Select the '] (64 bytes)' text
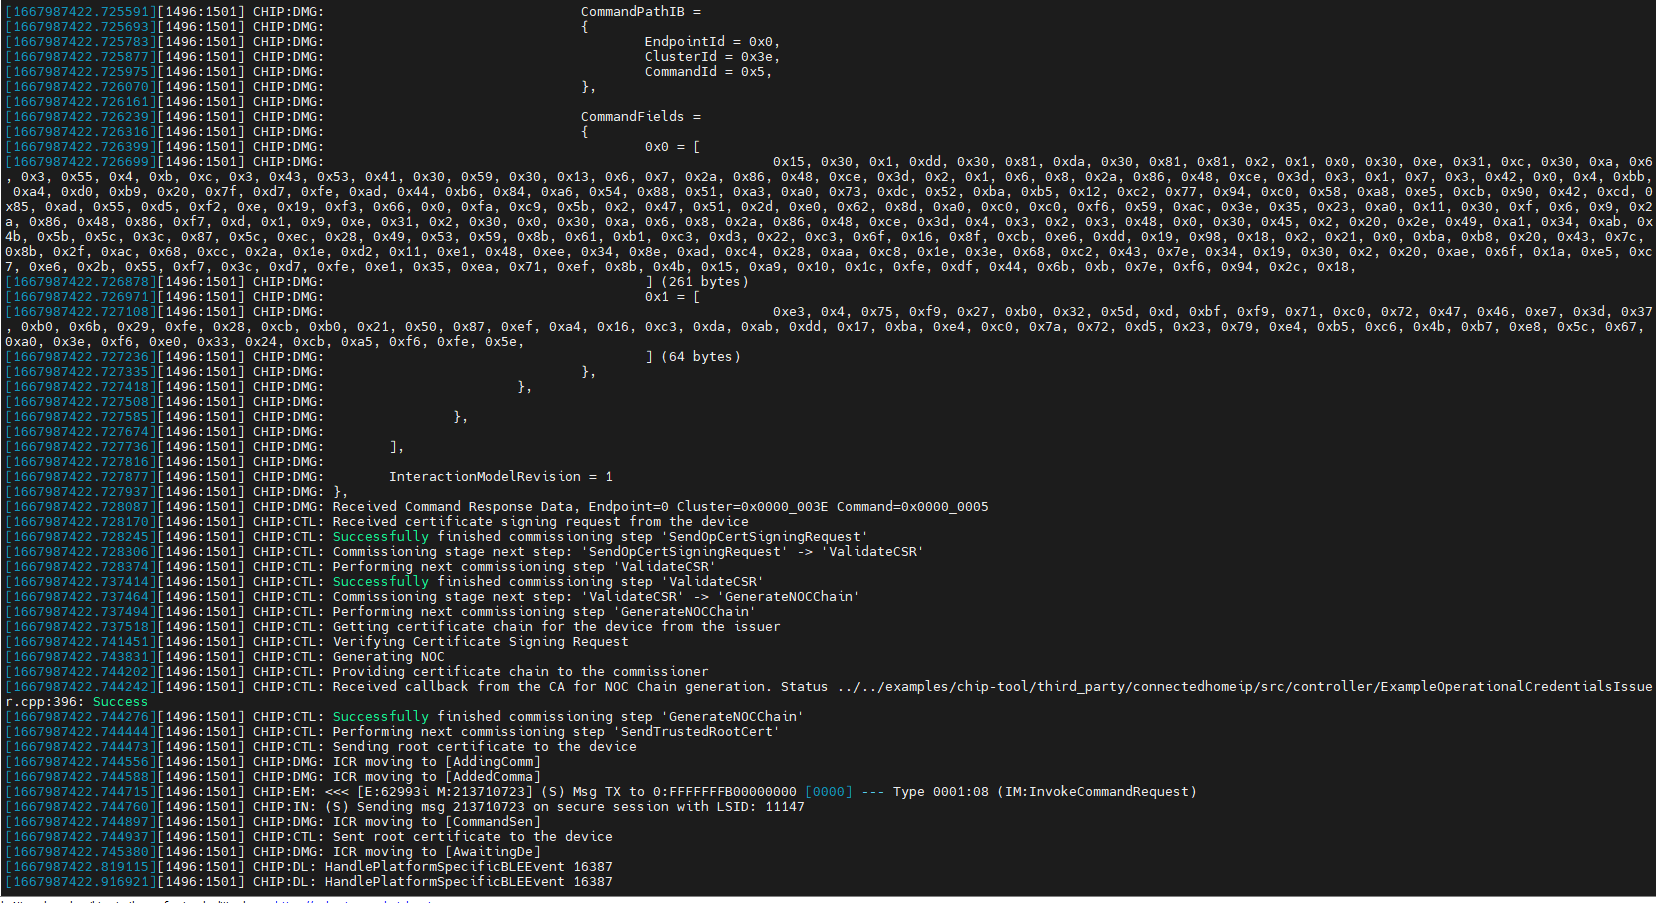1656x903 pixels. (693, 357)
